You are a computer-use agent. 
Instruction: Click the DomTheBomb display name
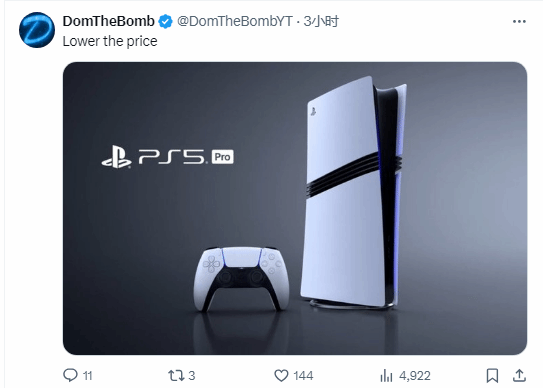click(108, 21)
